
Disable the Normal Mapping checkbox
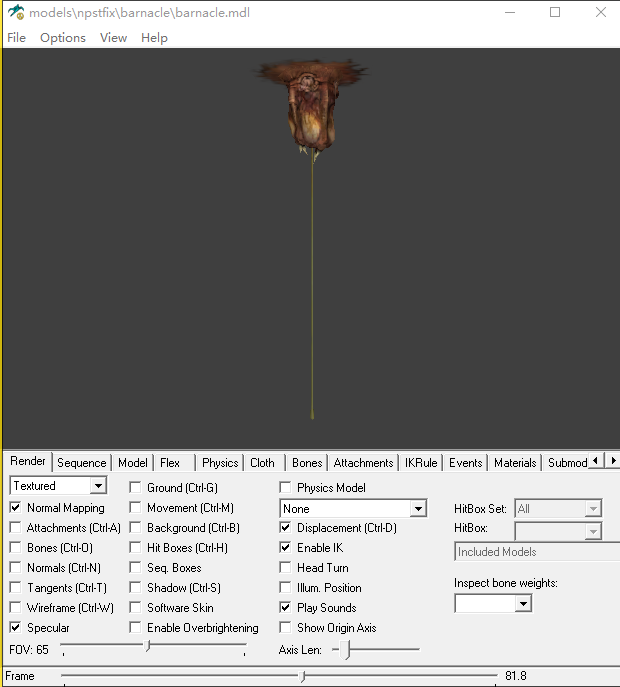(x=15, y=507)
